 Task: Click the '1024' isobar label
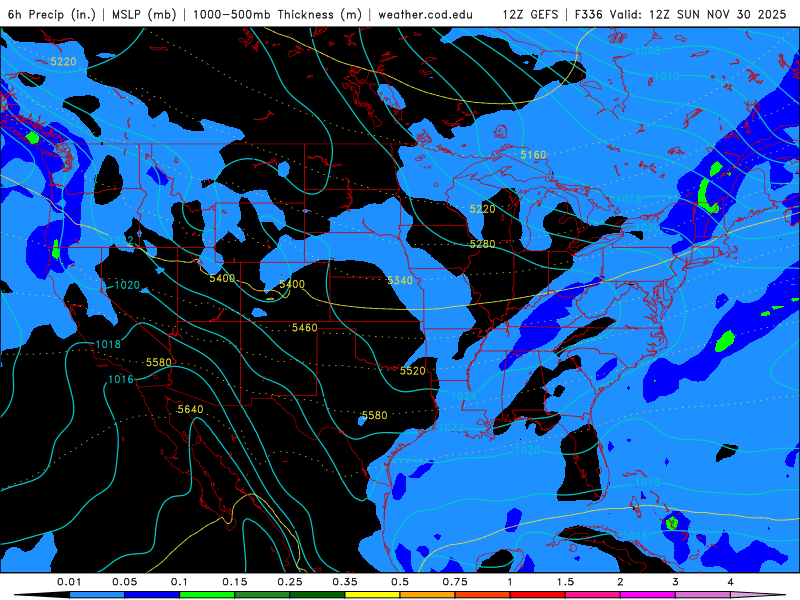(x=463, y=396)
